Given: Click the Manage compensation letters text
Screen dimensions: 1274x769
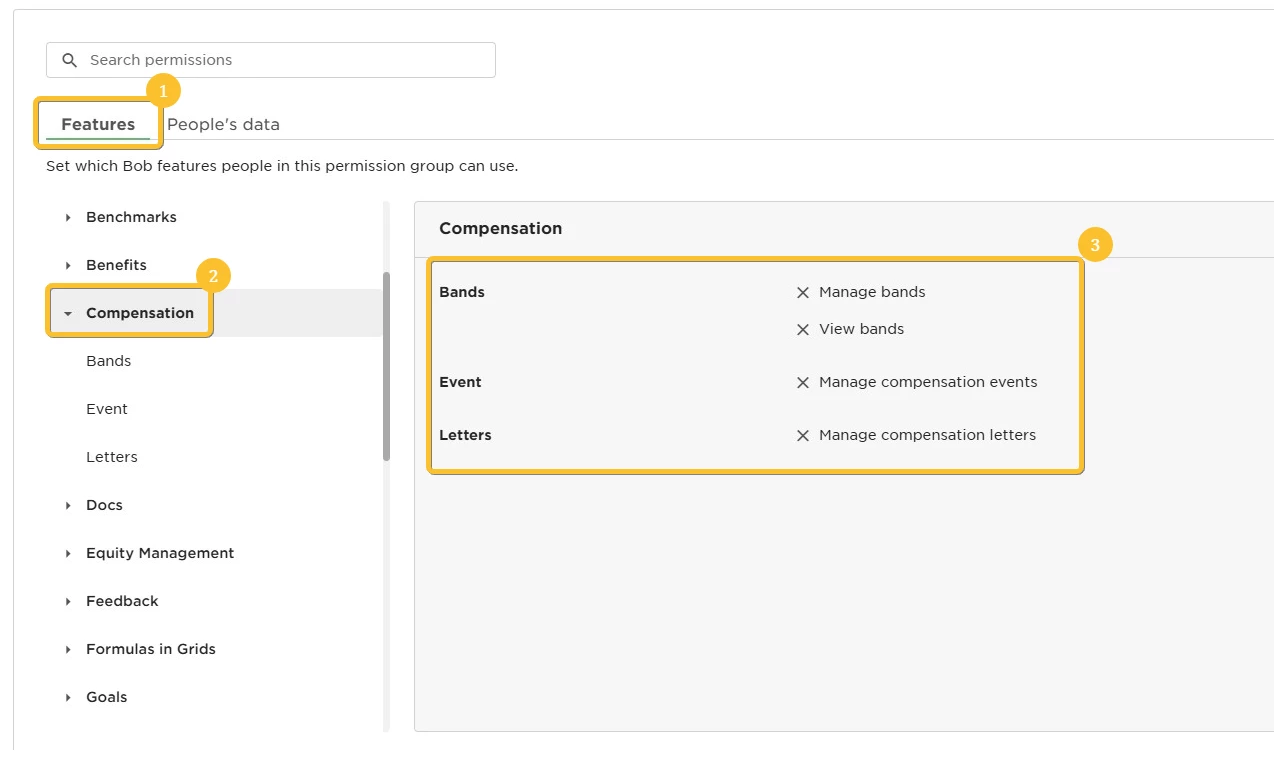Looking at the screenshot, I should click(x=927, y=435).
